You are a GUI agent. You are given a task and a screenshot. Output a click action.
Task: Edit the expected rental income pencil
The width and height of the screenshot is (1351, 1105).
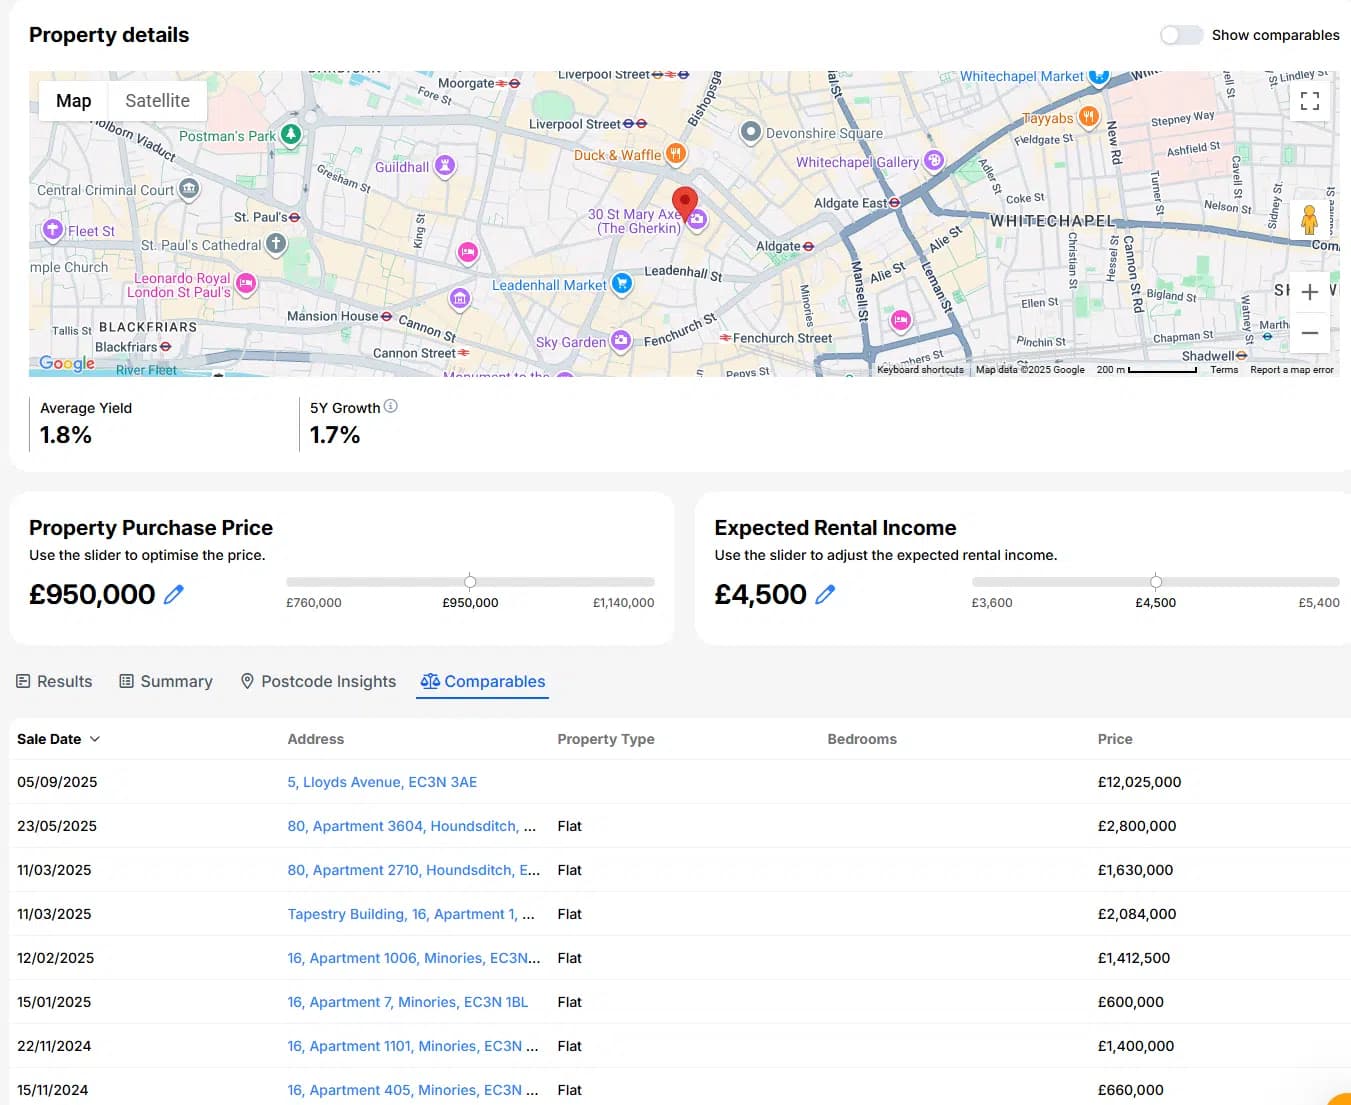(x=825, y=594)
